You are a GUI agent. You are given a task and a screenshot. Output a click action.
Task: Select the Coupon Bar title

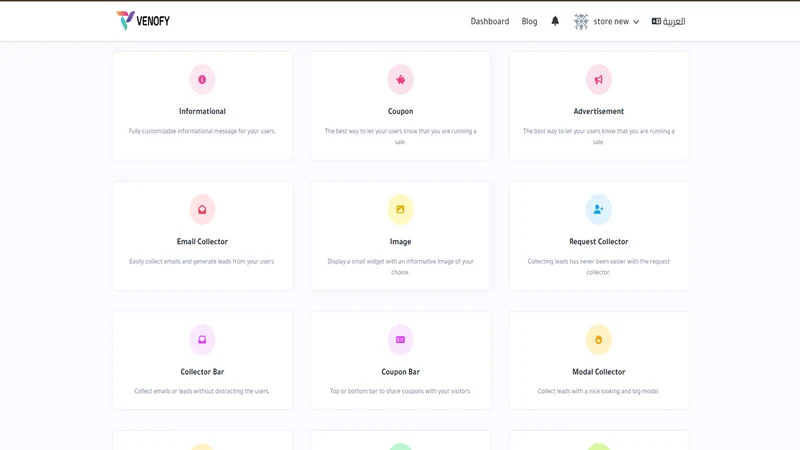tap(401, 372)
